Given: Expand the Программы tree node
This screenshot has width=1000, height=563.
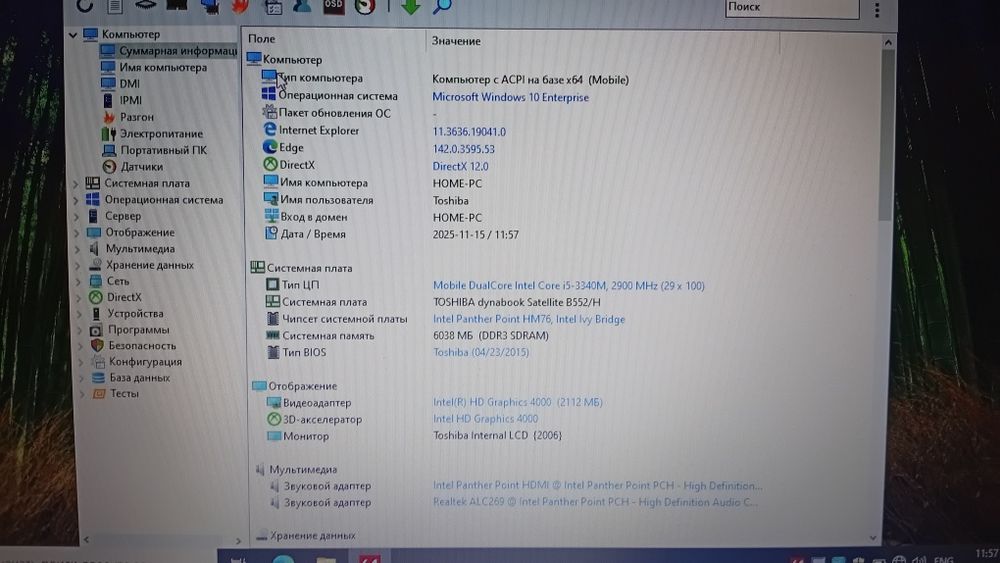Looking at the screenshot, I should (80, 330).
